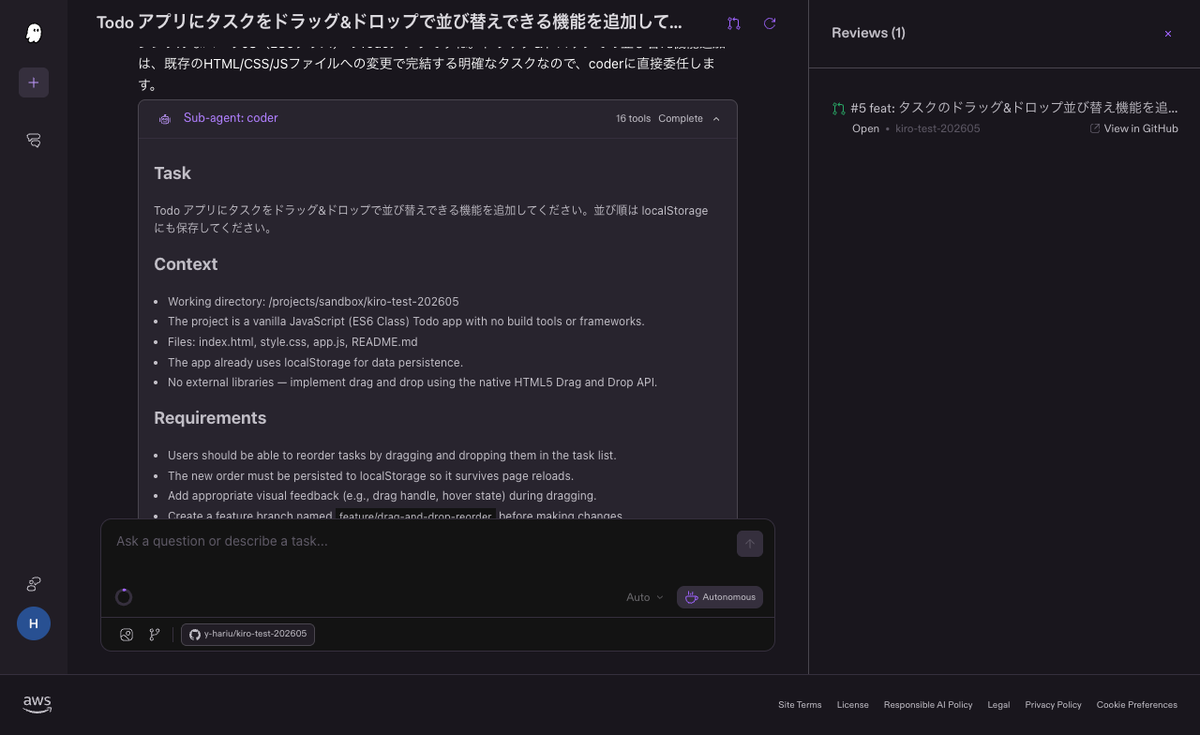Image resolution: width=1200 pixels, height=735 pixels.
Task: Click the Open status text
Action: point(865,128)
